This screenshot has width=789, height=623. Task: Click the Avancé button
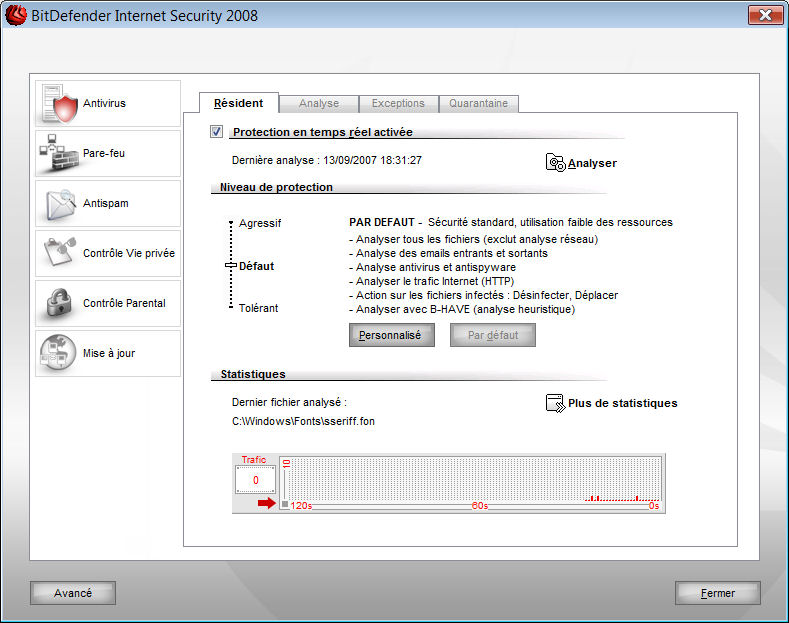pyautogui.click(x=72, y=593)
